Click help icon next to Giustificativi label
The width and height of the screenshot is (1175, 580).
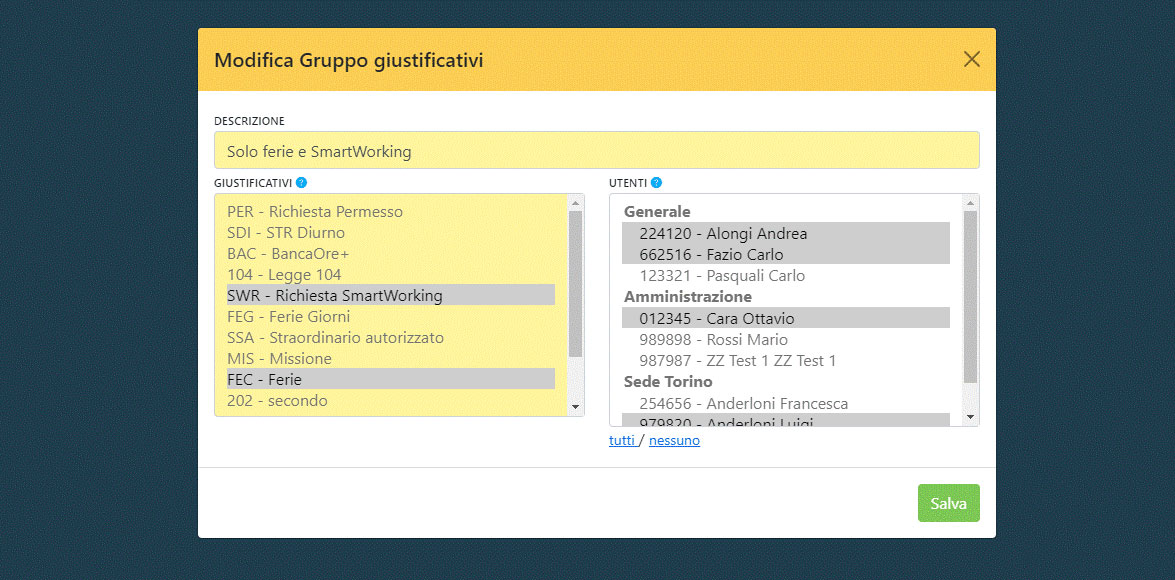[301, 183]
